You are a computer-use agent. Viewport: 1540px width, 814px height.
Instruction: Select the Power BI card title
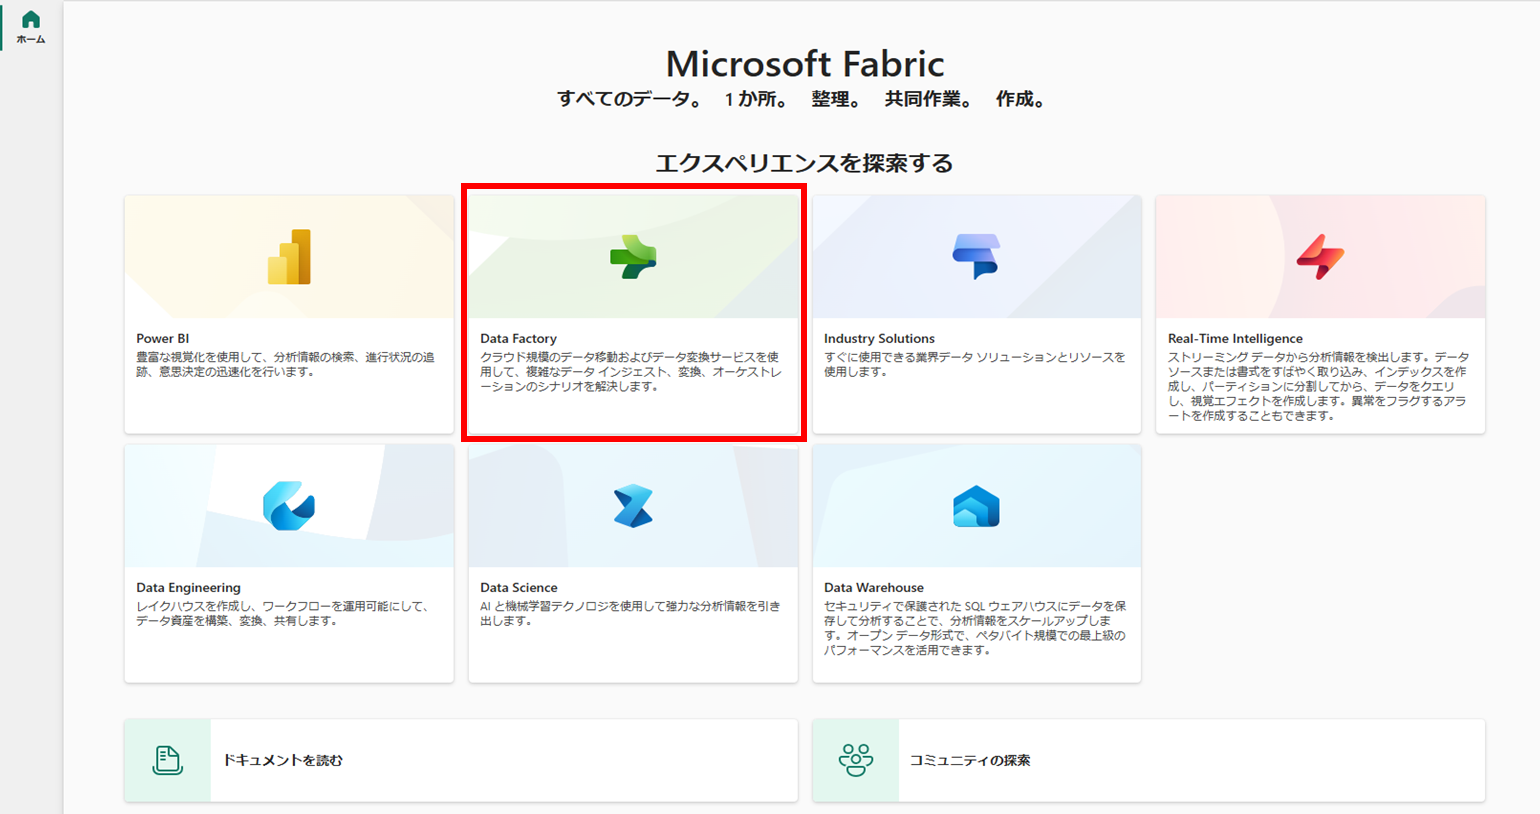point(163,339)
